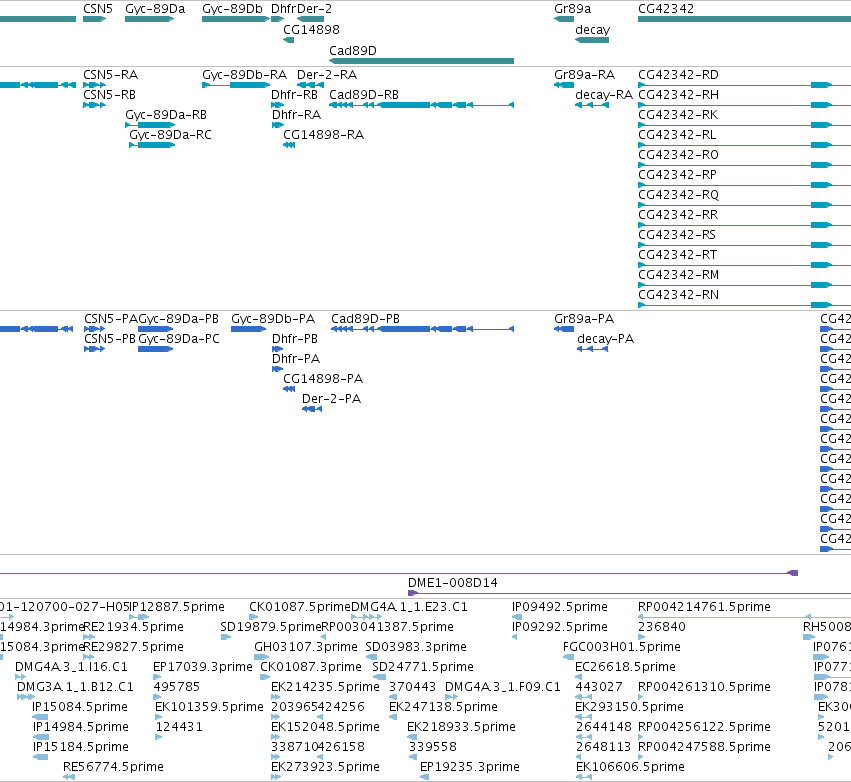Click protein Gyc-89Da-PC label
This screenshot has width=851, height=782.
click(x=179, y=339)
